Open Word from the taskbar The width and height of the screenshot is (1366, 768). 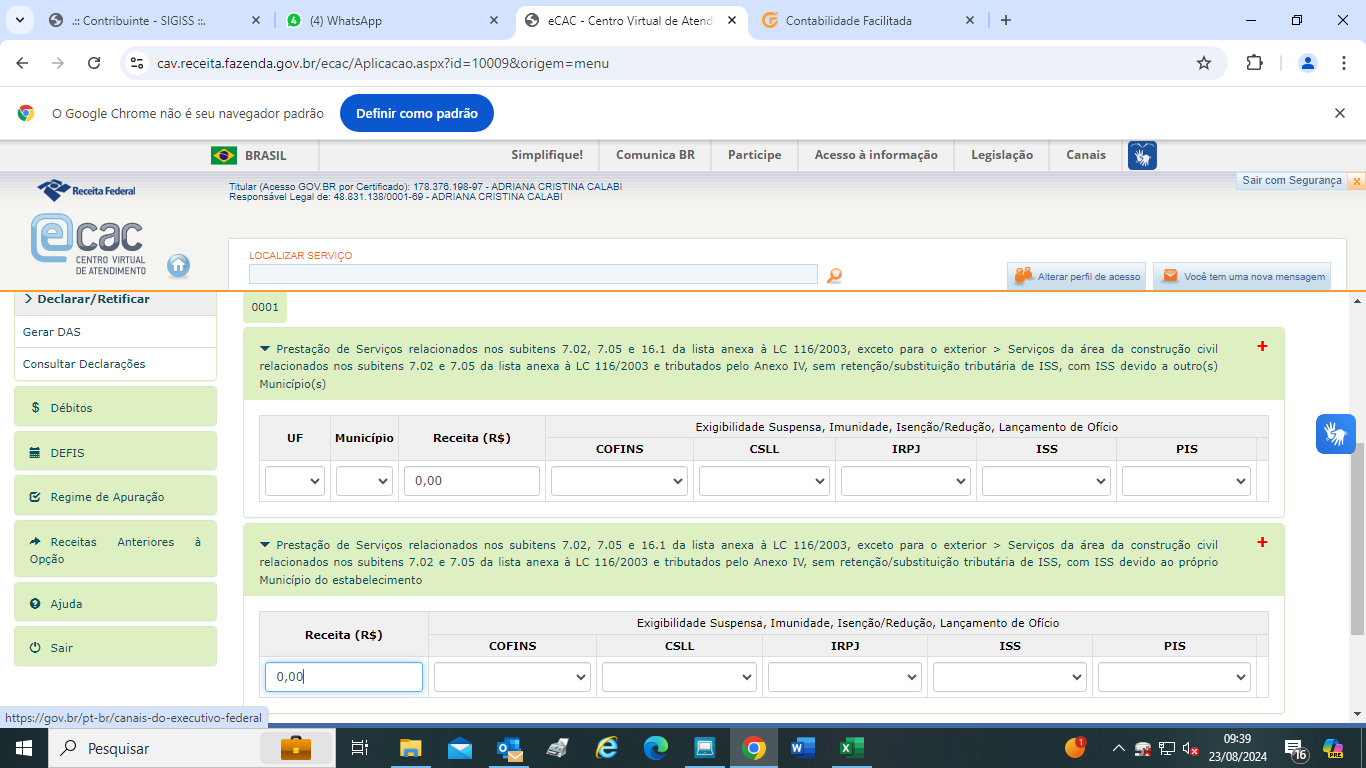pos(803,748)
